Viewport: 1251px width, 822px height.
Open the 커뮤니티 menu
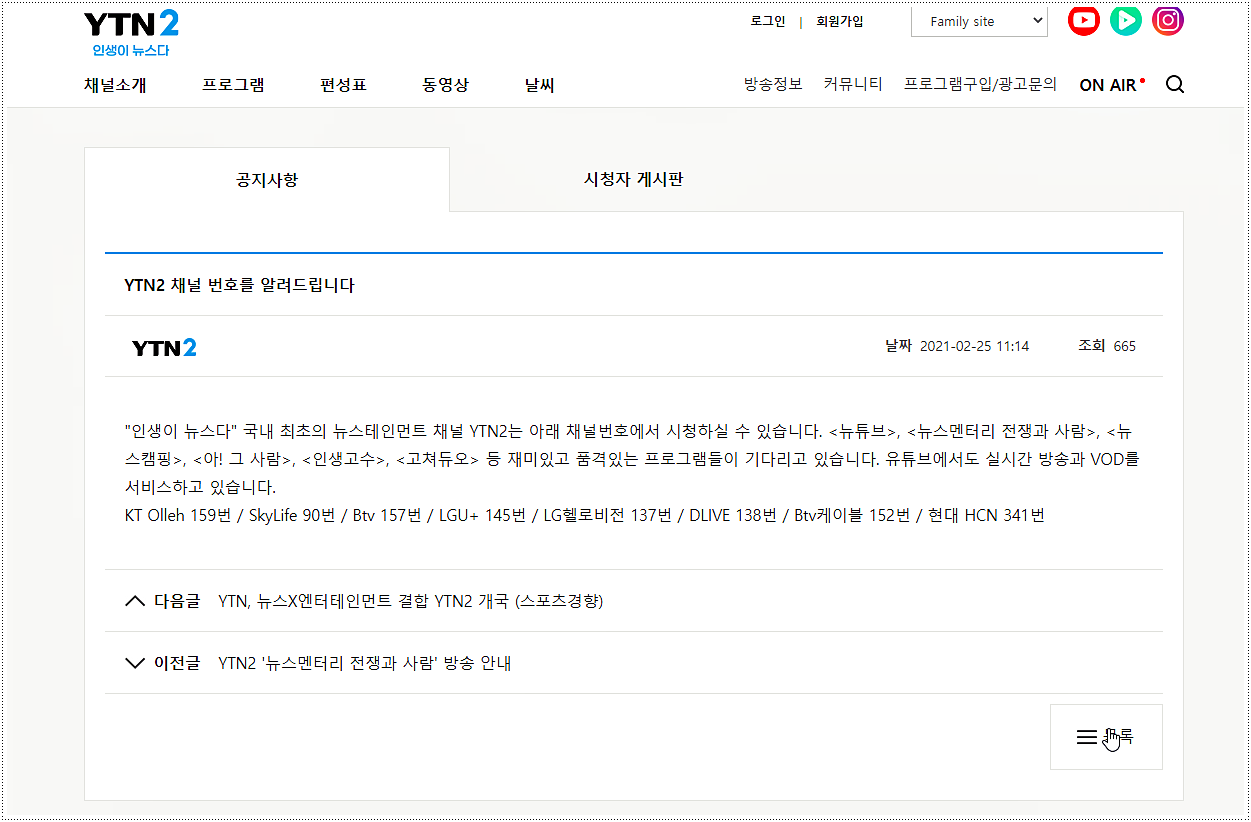853,84
